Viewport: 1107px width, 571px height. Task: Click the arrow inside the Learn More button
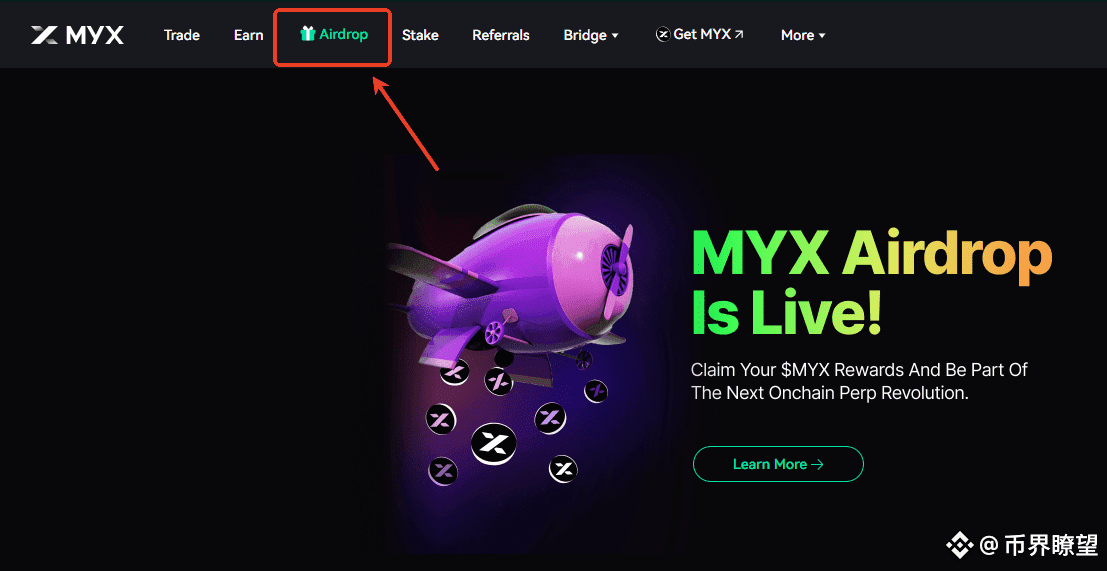[x=817, y=464]
